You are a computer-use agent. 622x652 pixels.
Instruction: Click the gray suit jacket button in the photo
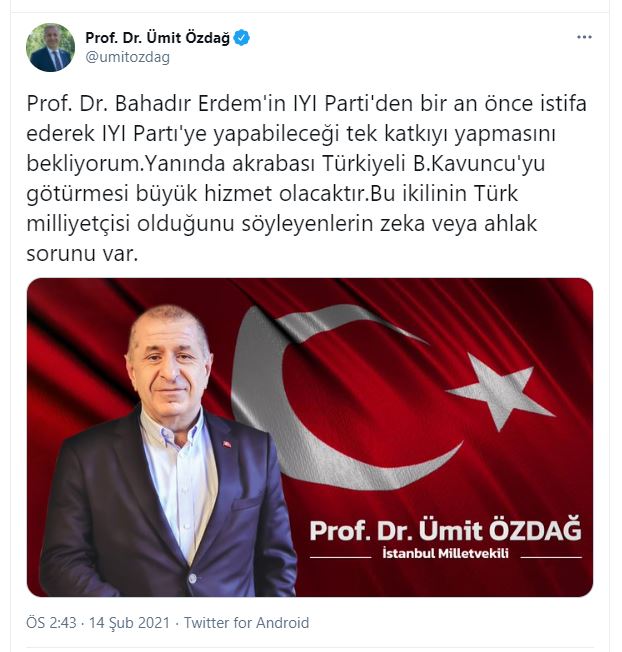coord(192,578)
